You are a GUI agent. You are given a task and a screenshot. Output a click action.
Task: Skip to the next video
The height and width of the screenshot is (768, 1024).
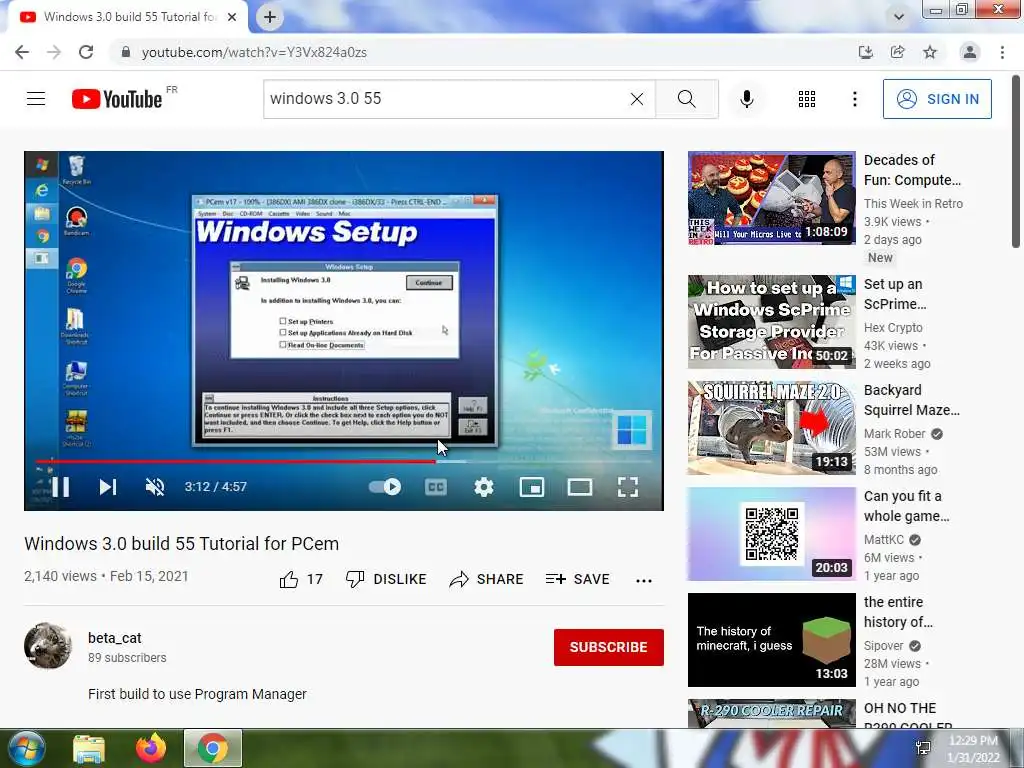(108, 487)
